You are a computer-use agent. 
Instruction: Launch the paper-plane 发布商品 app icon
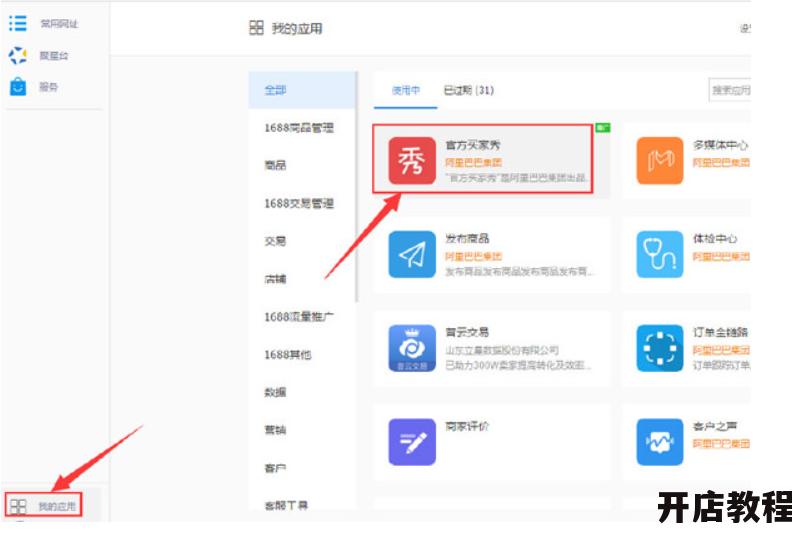pos(412,255)
